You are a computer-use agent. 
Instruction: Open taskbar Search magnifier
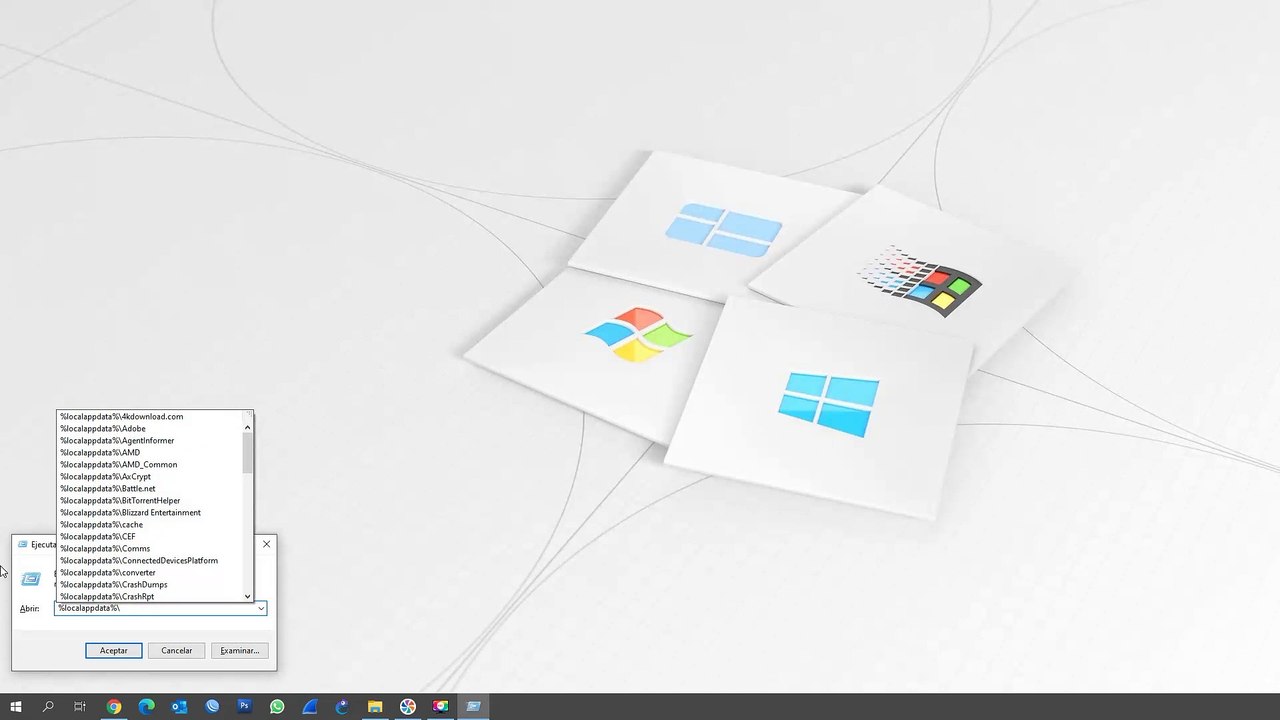click(x=48, y=707)
